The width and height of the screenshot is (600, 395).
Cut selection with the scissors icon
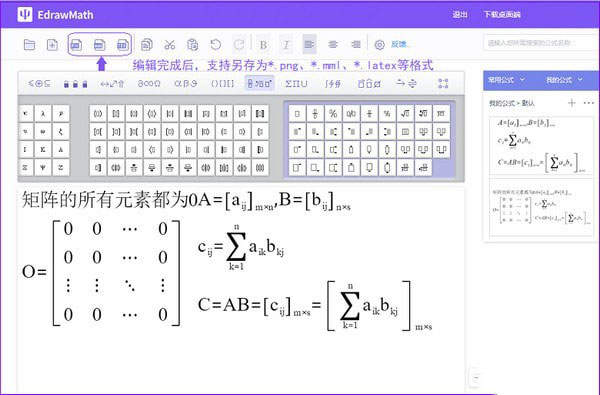pos(170,45)
